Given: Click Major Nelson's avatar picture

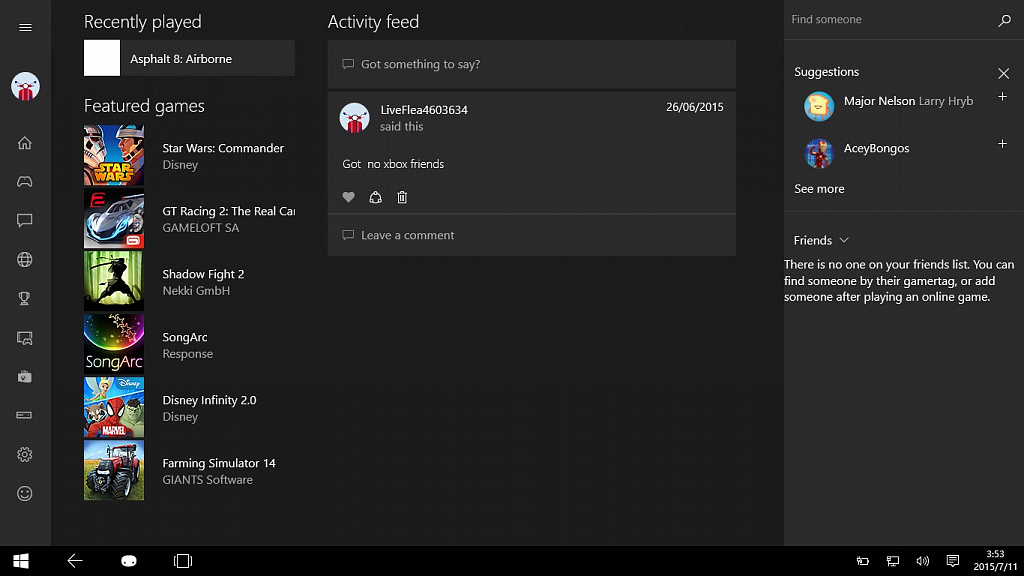Looking at the screenshot, I should (819, 106).
